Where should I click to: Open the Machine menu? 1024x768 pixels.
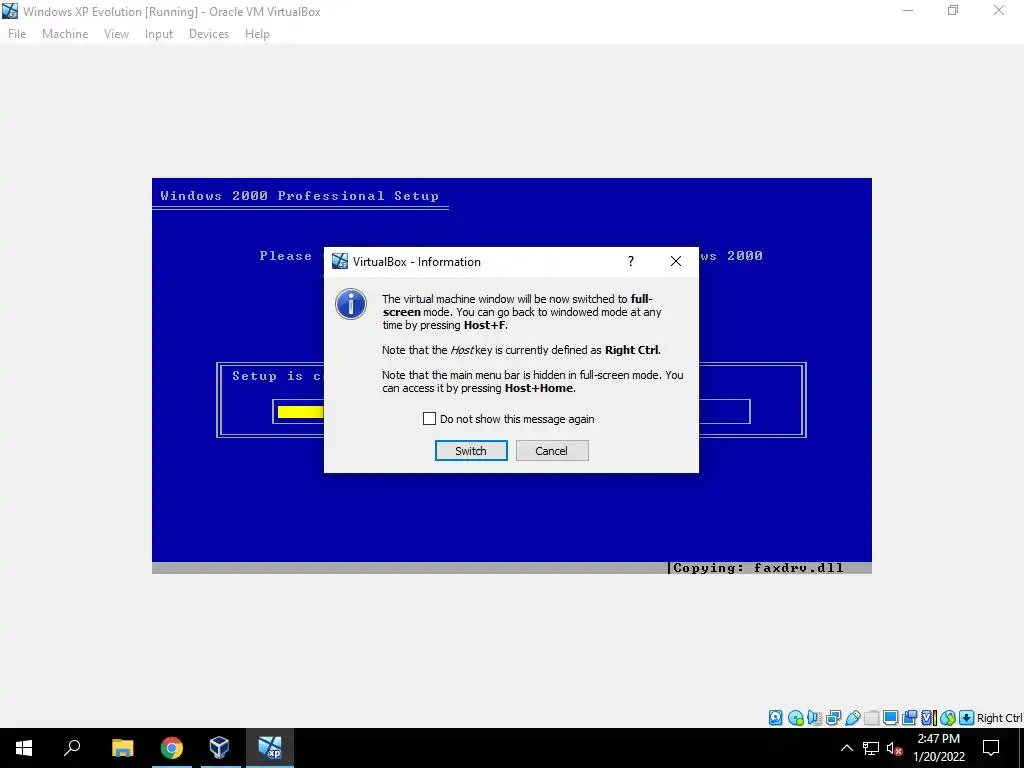(65, 34)
